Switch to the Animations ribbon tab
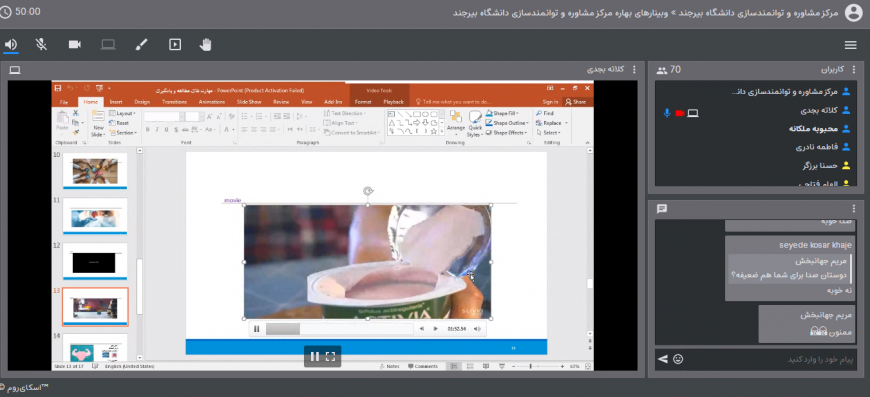Viewport: 870px width, 397px height. click(211, 102)
